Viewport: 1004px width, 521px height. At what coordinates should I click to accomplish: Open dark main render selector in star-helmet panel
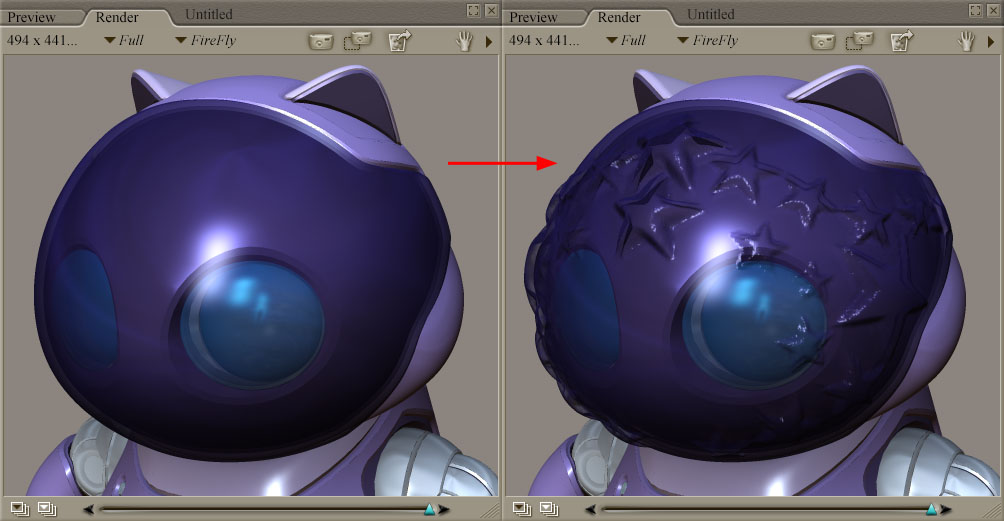coord(522,509)
